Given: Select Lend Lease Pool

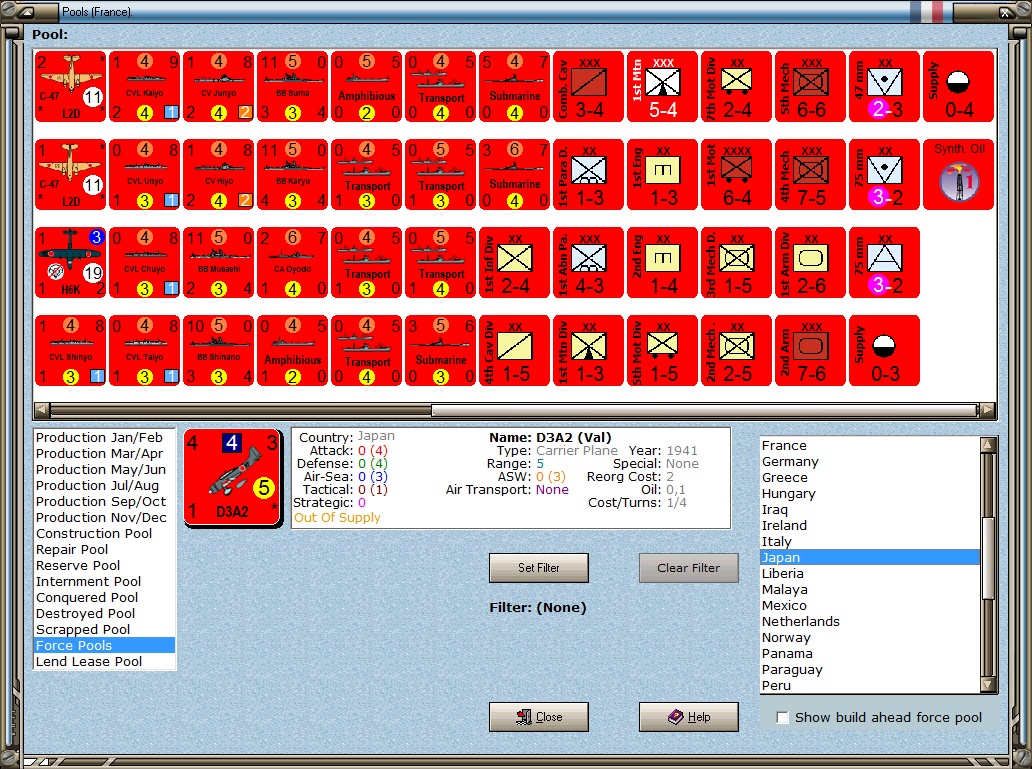Looking at the screenshot, I should [104, 662].
